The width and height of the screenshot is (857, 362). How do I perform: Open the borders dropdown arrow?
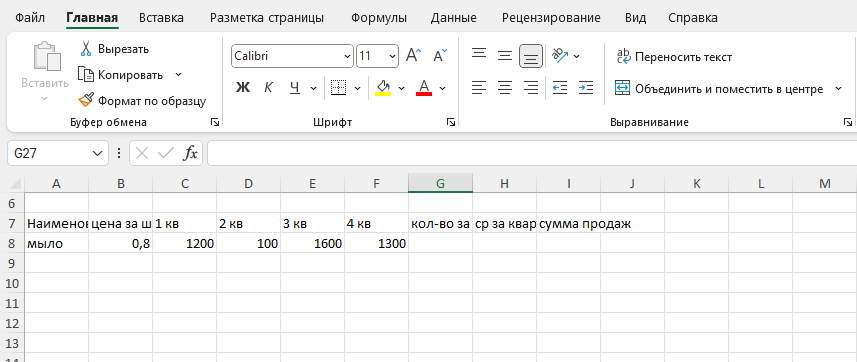pyautogui.click(x=357, y=88)
